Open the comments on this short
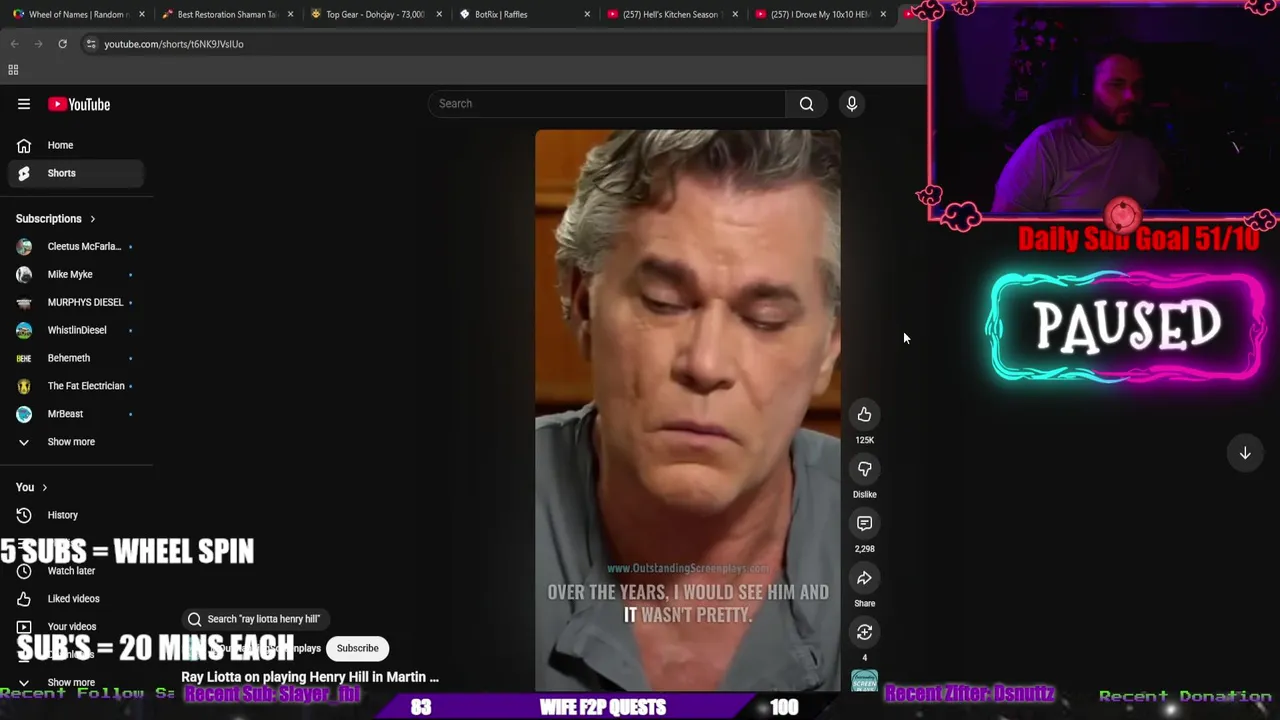This screenshot has height=720, width=1280. [864, 523]
